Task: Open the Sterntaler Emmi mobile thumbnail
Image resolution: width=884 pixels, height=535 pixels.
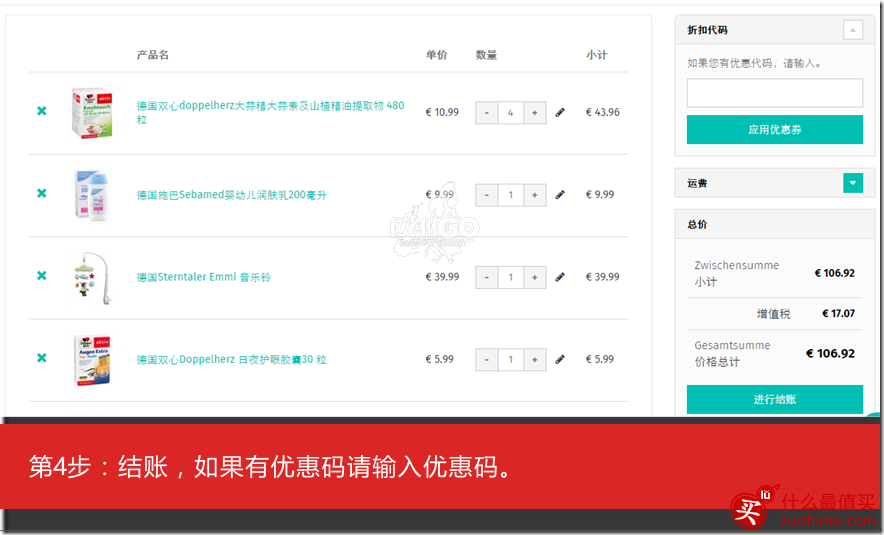Action: [92, 277]
